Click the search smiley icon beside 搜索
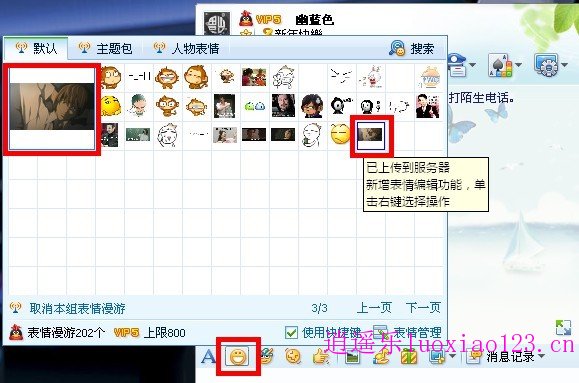The width and height of the screenshot is (579, 383). [397, 48]
